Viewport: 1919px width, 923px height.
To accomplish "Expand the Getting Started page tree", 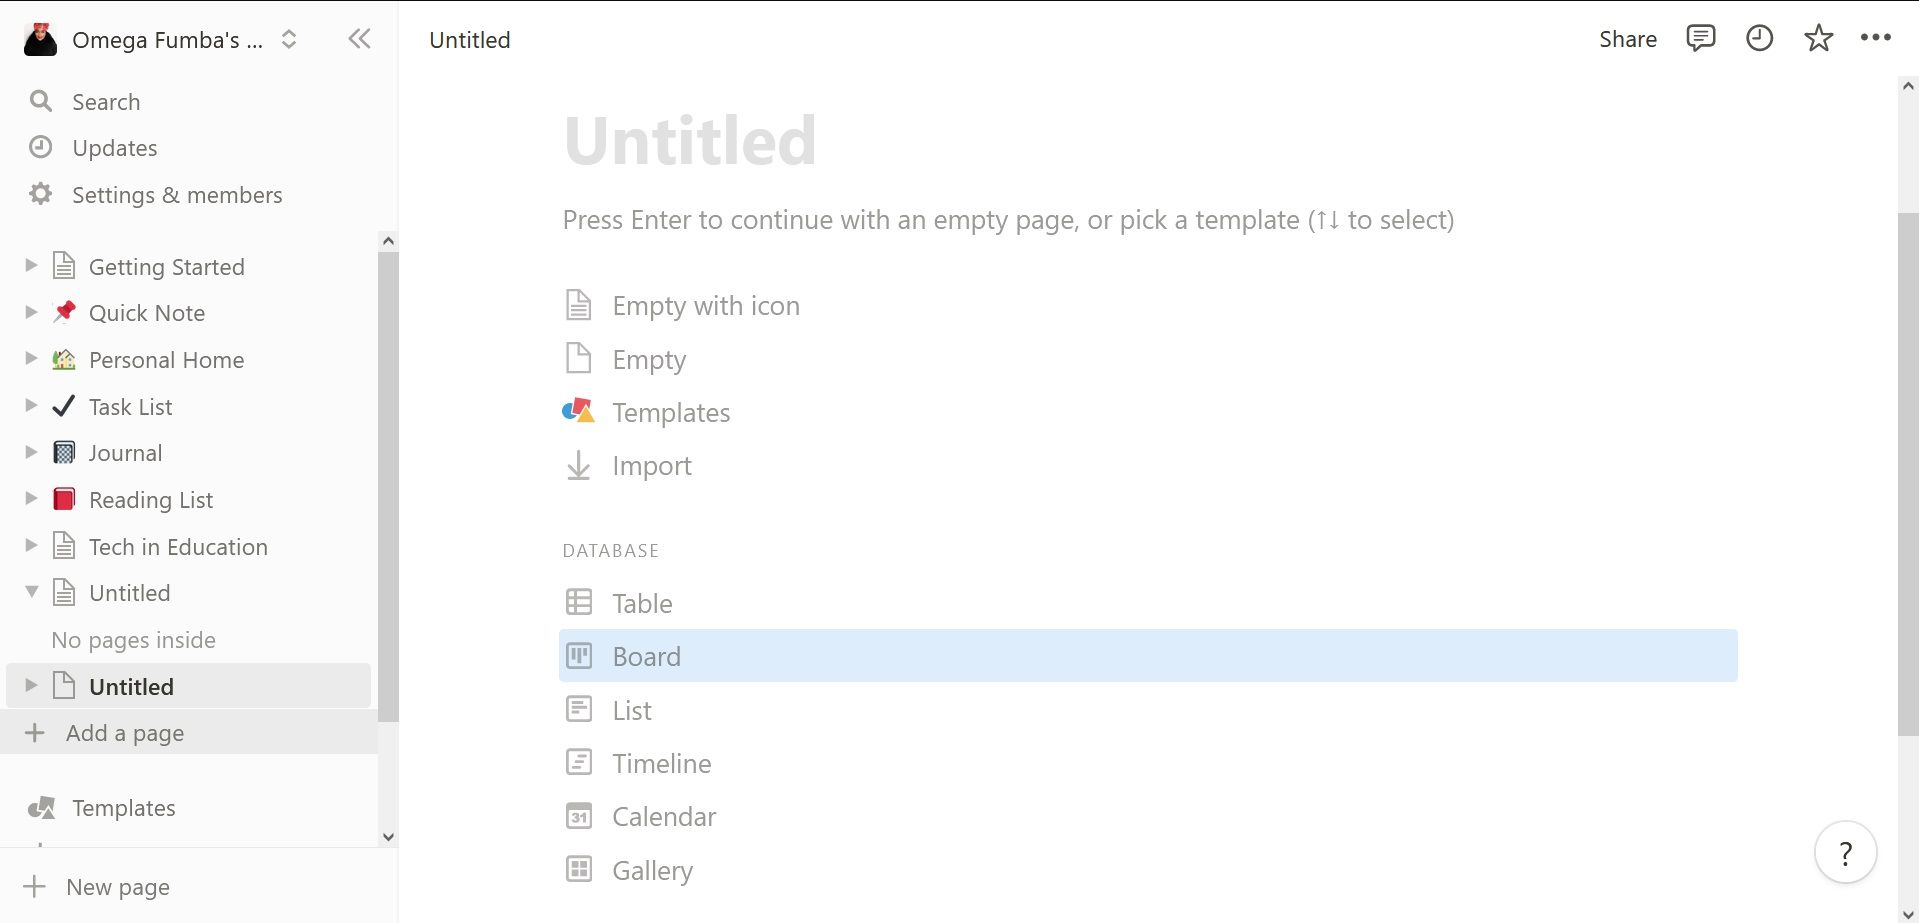I will coord(31,266).
